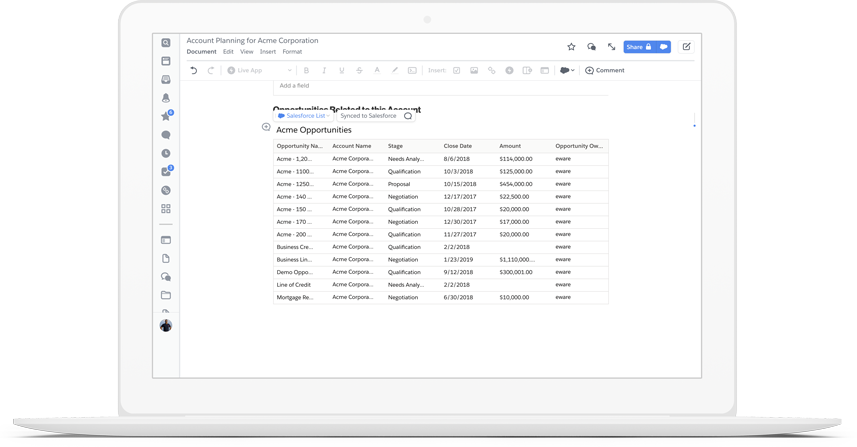Open the Insert menu

(268, 52)
